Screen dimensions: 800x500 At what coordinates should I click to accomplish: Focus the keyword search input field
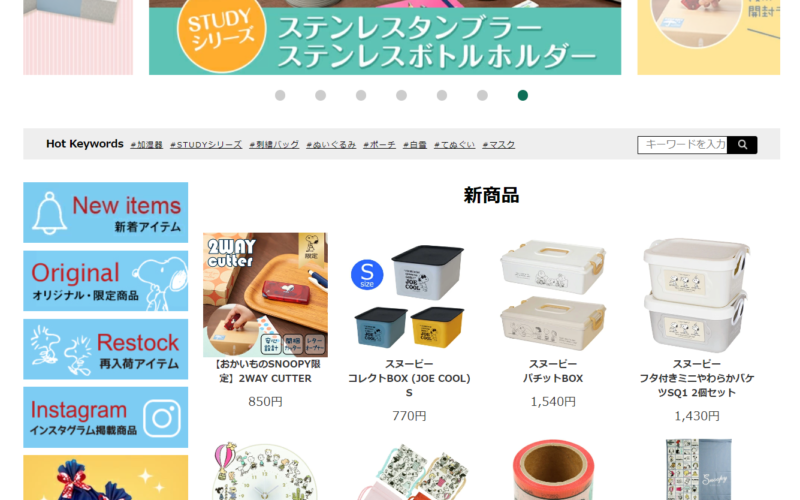683,145
